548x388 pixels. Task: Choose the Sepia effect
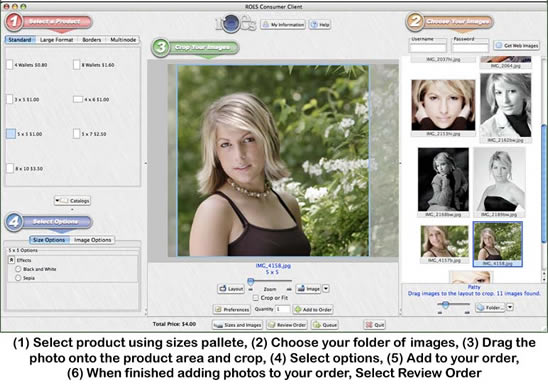(x=18, y=278)
